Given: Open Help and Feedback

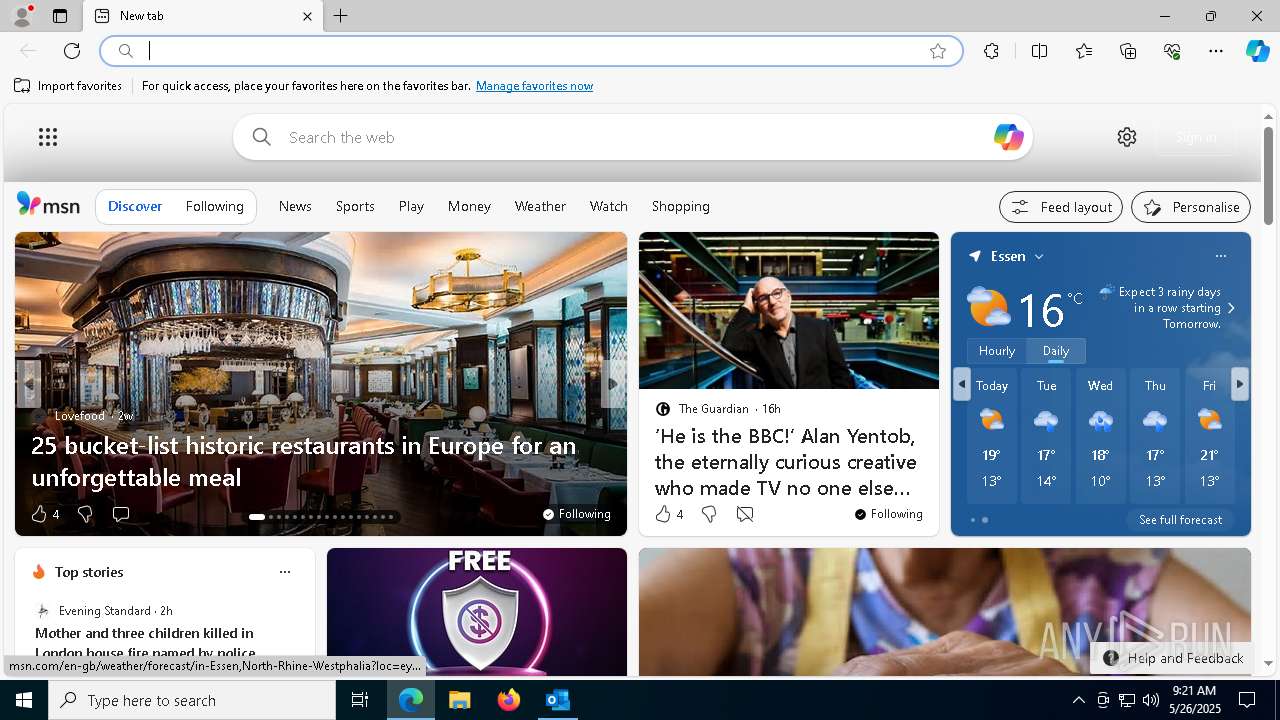Looking at the screenshot, I should (x=1172, y=658).
